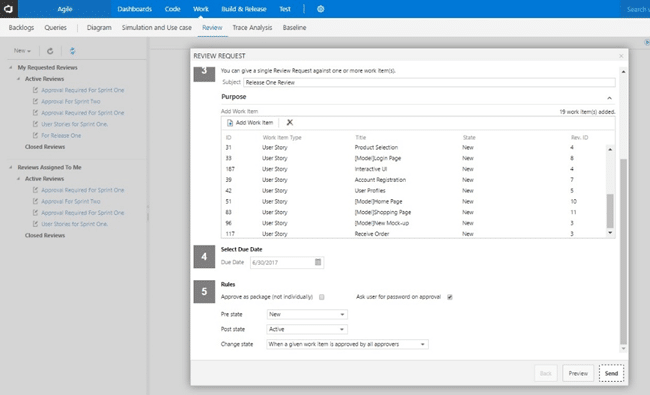Image resolution: width=650 pixels, height=395 pixels.
Task: Open the Pre state dropdown
Action: pyautogui.click(x=307, y=315)
